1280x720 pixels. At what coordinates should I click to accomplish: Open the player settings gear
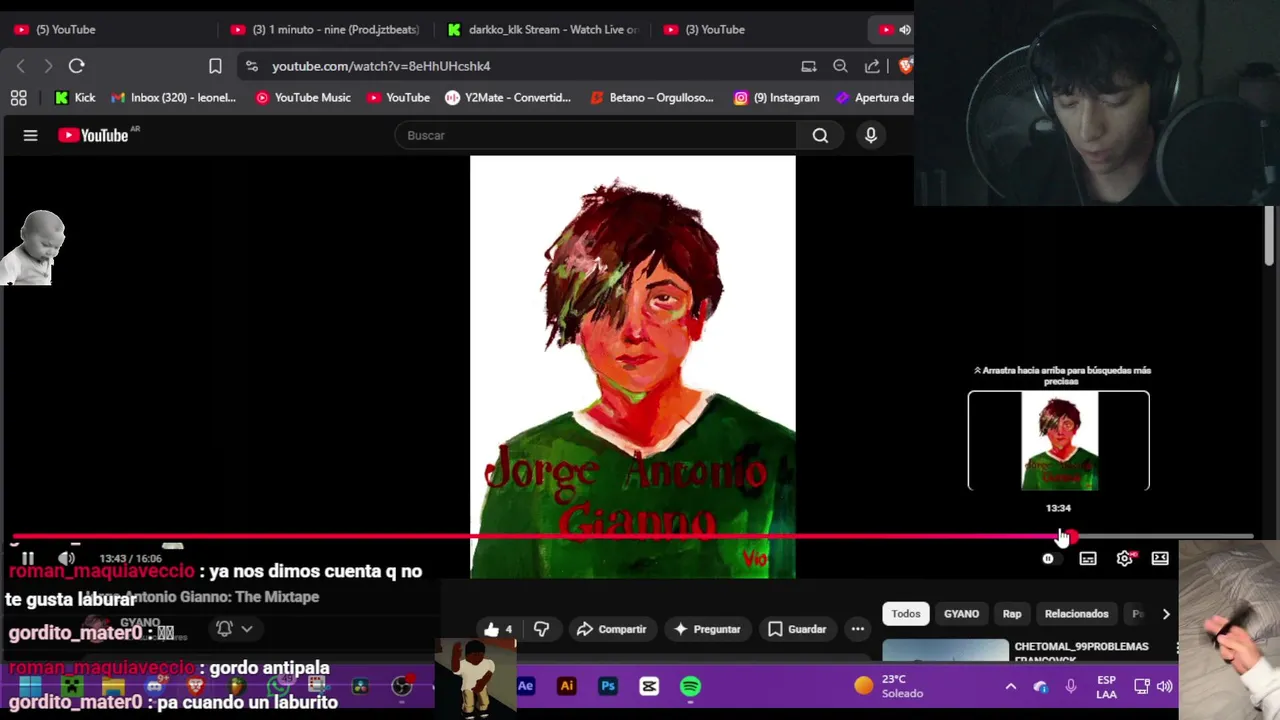click(1124, 559)
